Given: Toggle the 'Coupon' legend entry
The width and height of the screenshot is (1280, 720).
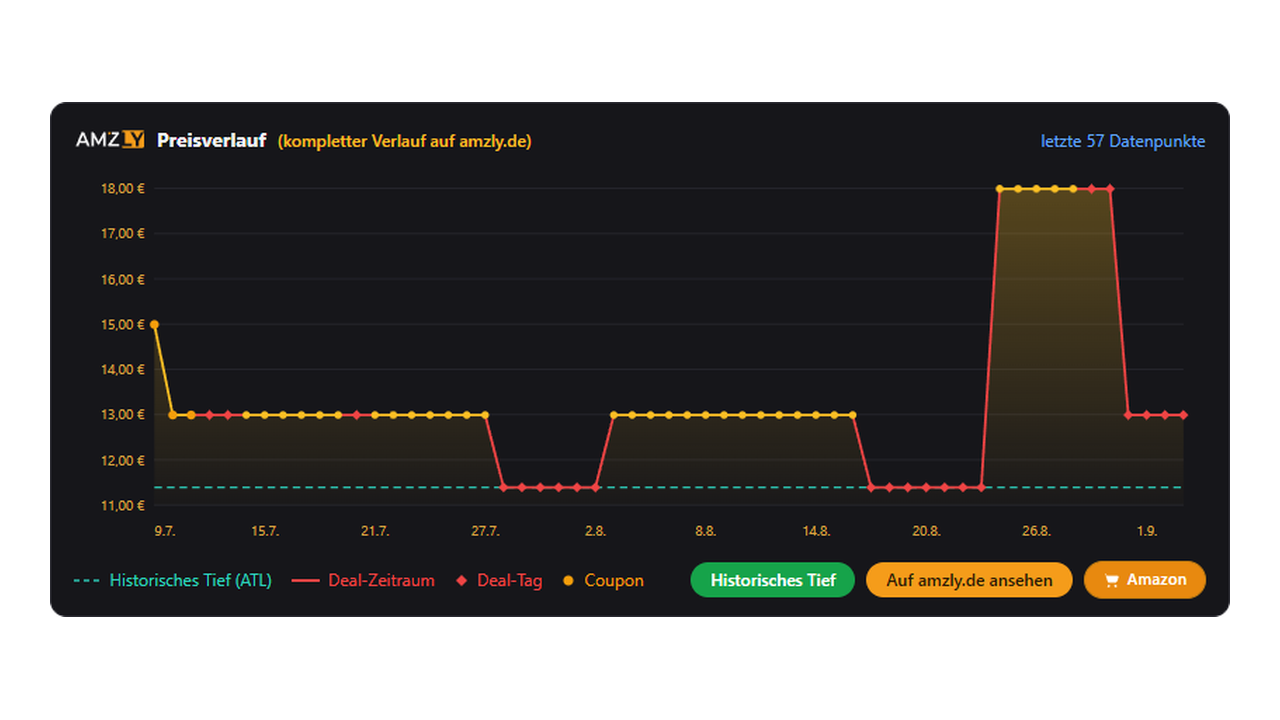Looking at the screenshot, I should [x=603, y=580].
